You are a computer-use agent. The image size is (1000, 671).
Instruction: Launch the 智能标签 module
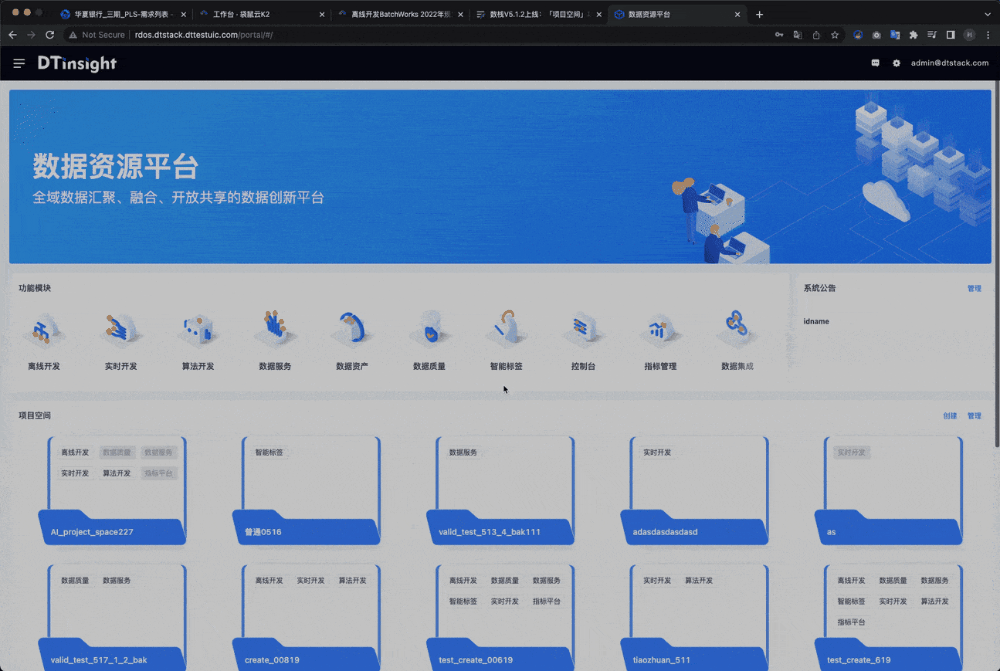506,330
